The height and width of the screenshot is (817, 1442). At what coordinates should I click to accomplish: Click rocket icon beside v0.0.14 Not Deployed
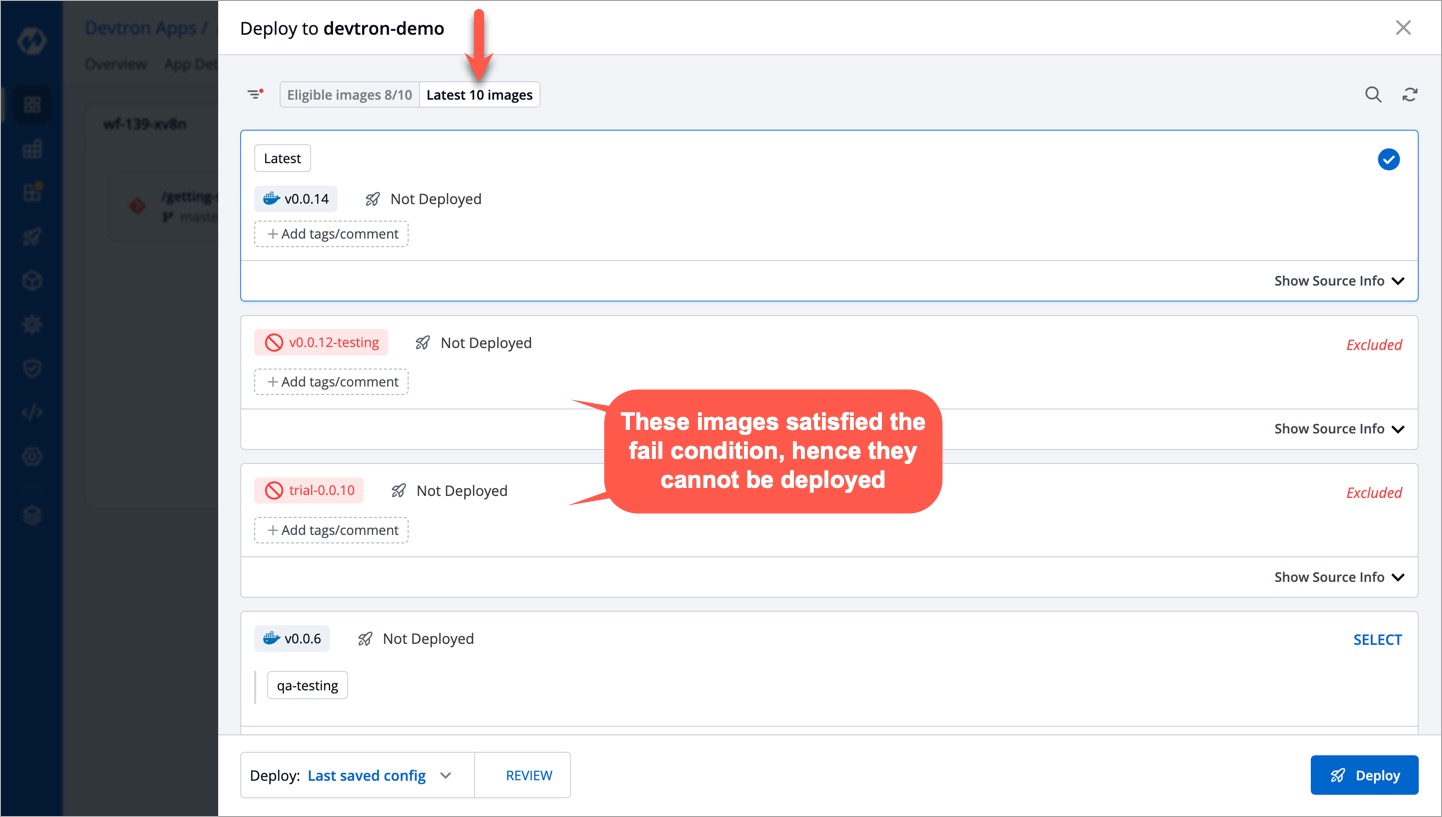[x=373, y=199]
